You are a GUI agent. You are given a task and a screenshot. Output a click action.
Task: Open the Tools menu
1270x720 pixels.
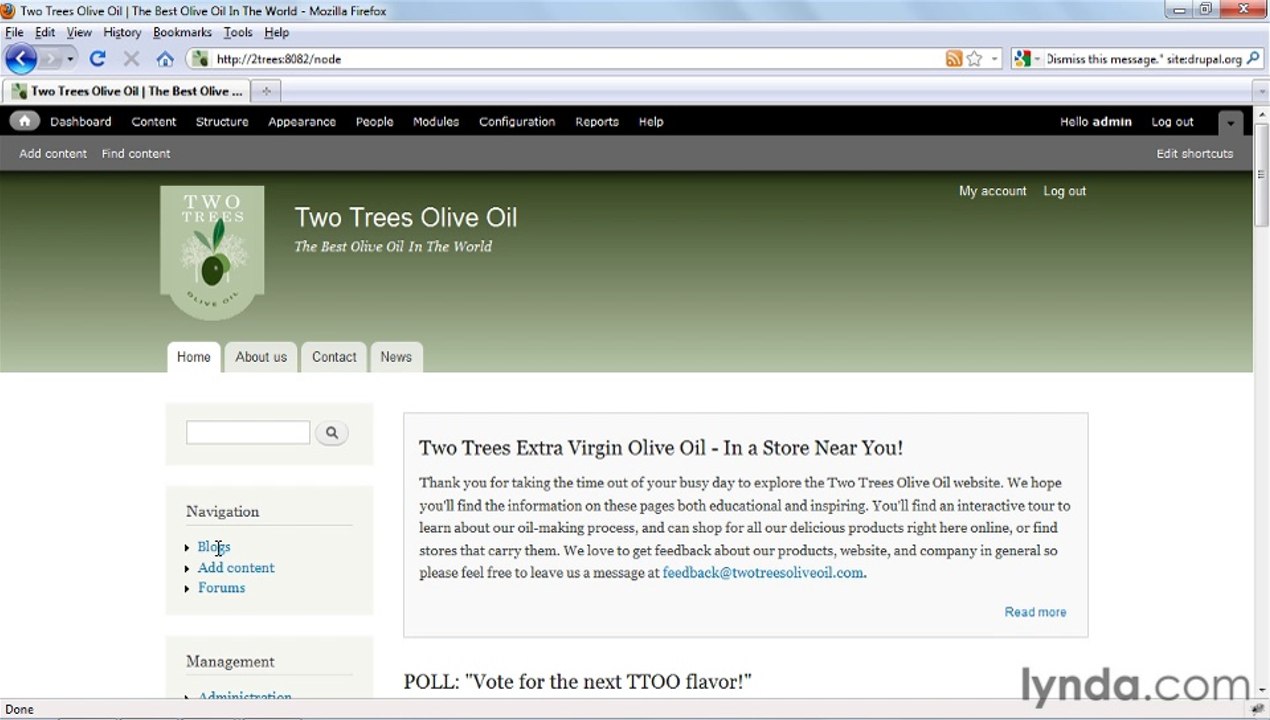(238, 32)
